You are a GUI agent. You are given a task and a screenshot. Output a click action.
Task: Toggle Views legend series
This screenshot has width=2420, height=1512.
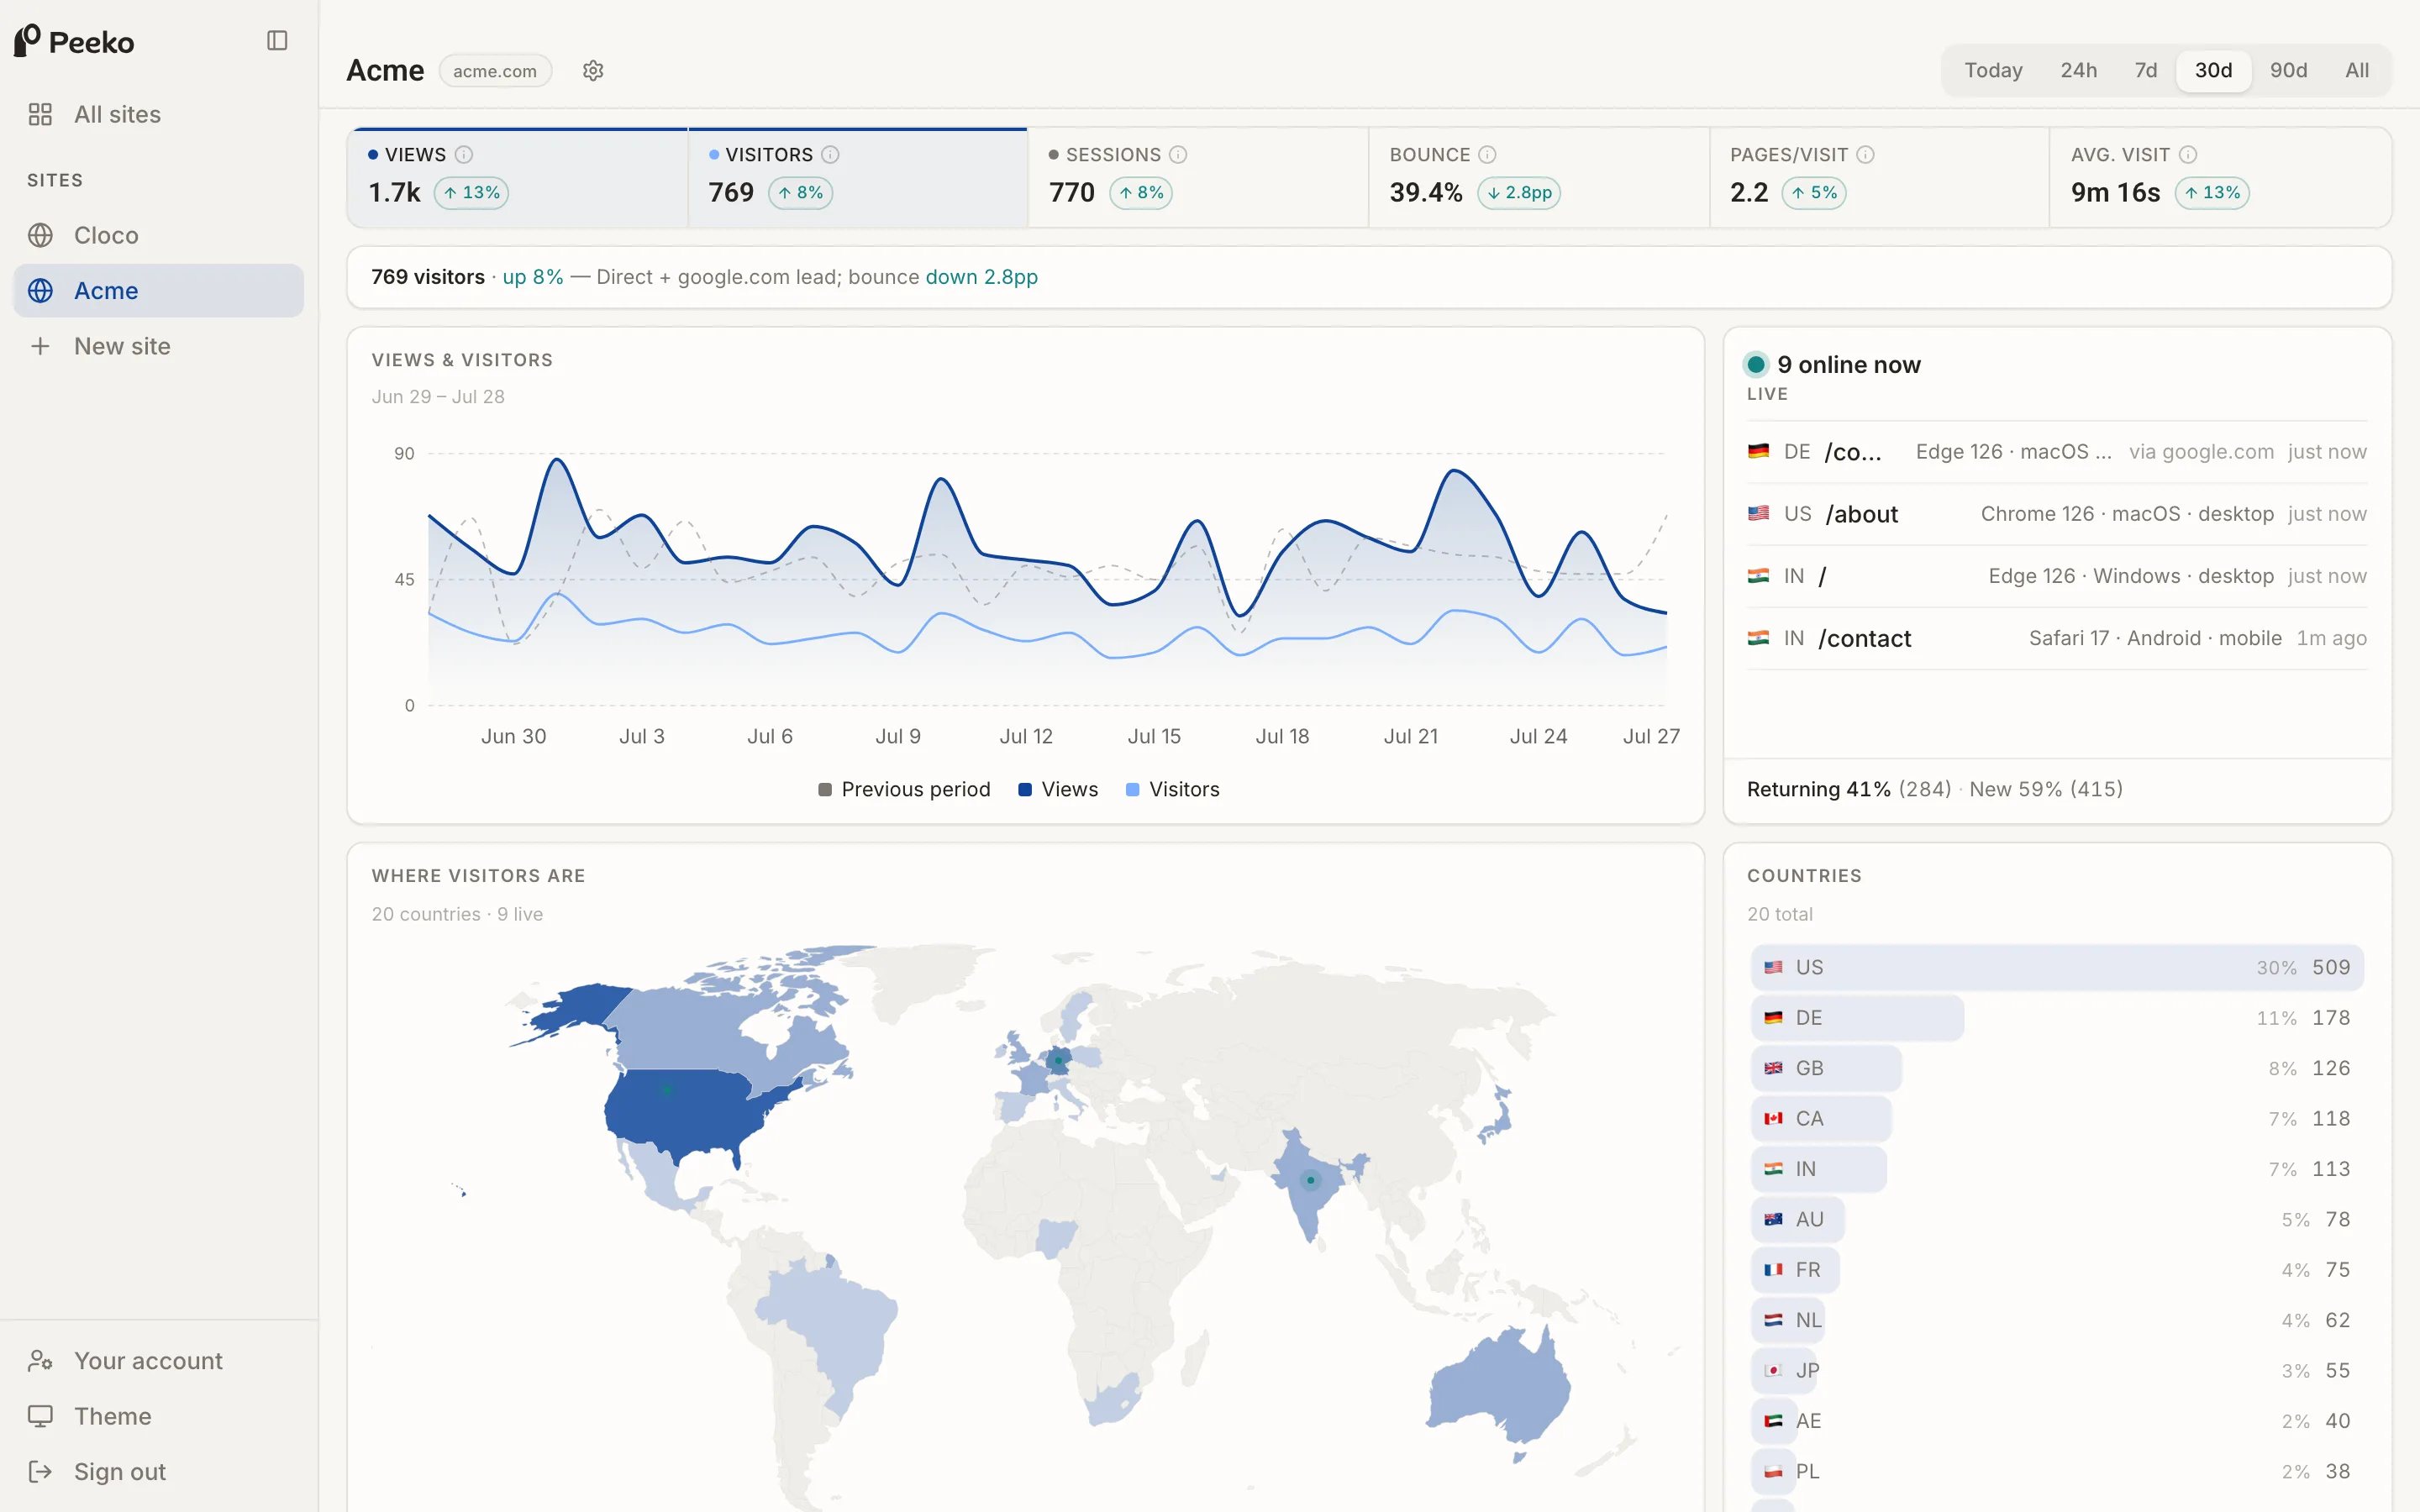[x=1058, y=790]
